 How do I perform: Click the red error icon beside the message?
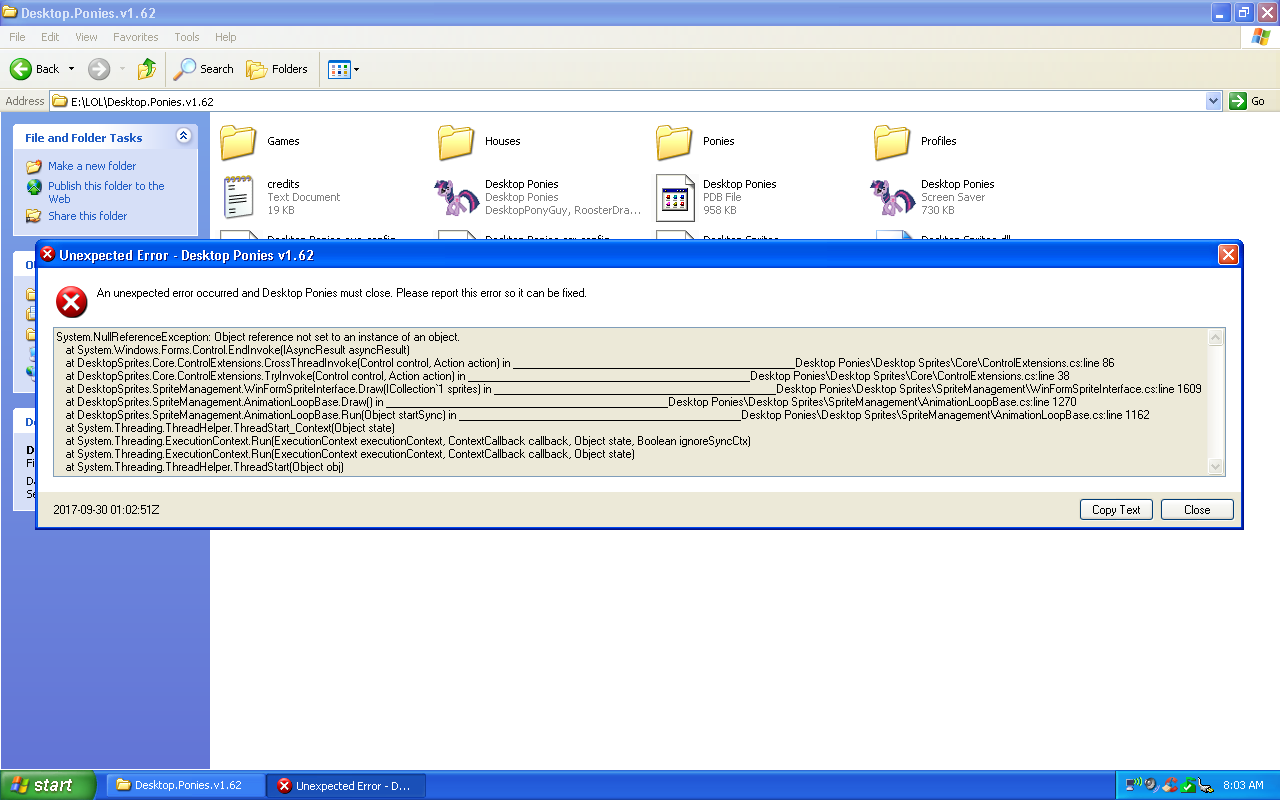(71, 301)
